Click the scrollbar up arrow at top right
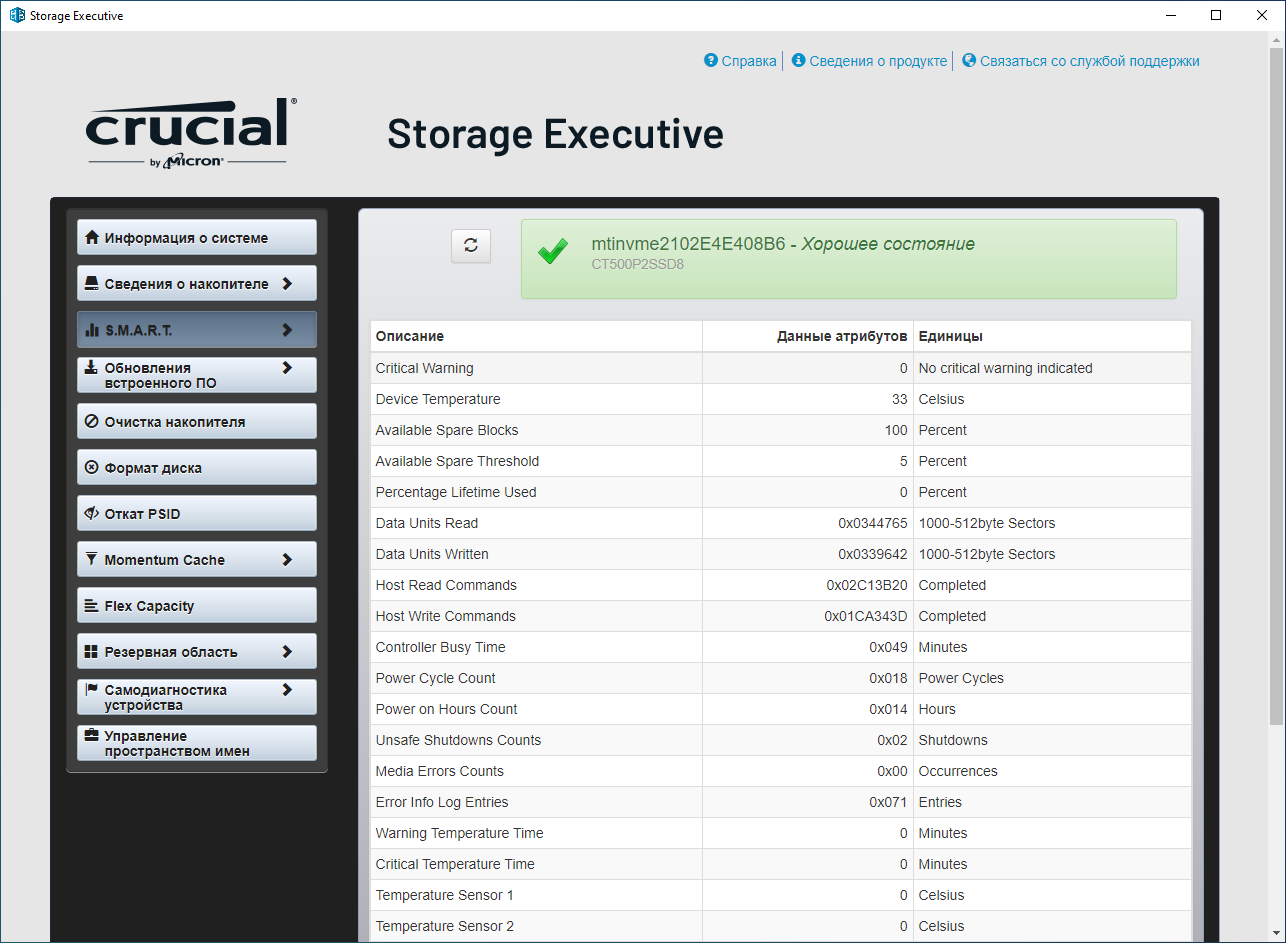The image size is (1286, 943). pos(1276,39)
